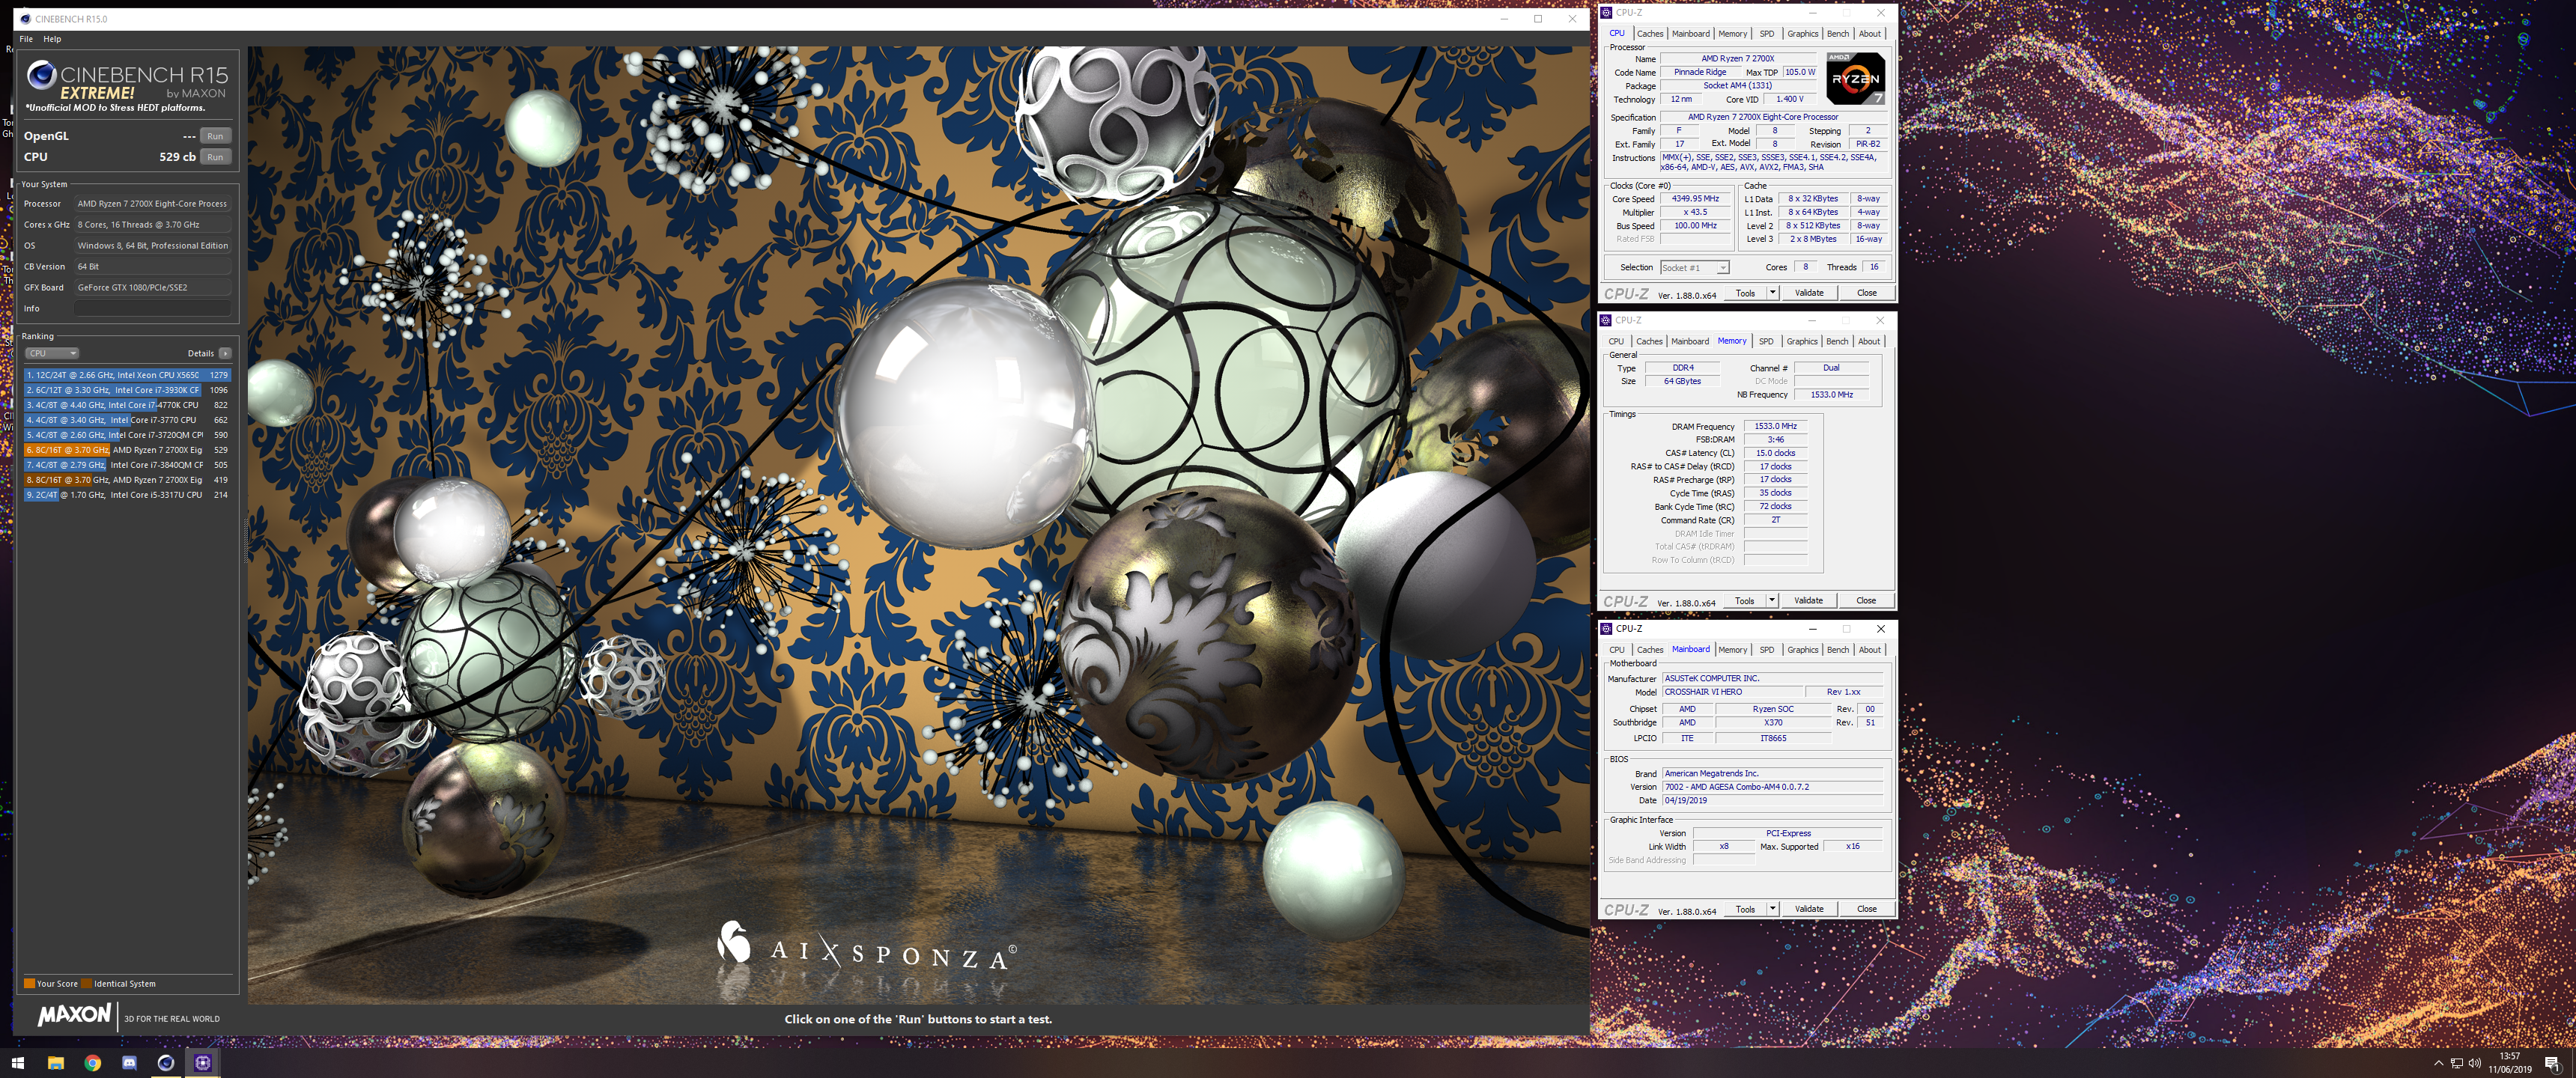Click the CPU-Z icon in the top CPU-Z window title bar
Image resolution: width=2576 pixels, height=1078 pixels.
(x=1607, y=13)
